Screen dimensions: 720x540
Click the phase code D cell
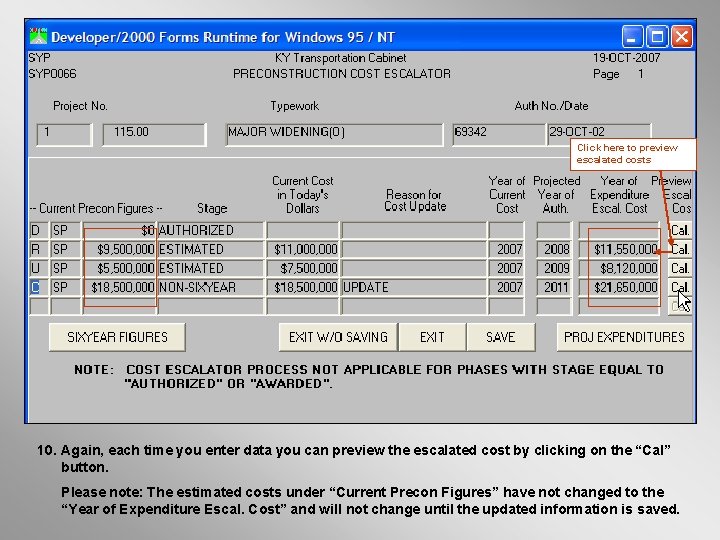[39, 230]
